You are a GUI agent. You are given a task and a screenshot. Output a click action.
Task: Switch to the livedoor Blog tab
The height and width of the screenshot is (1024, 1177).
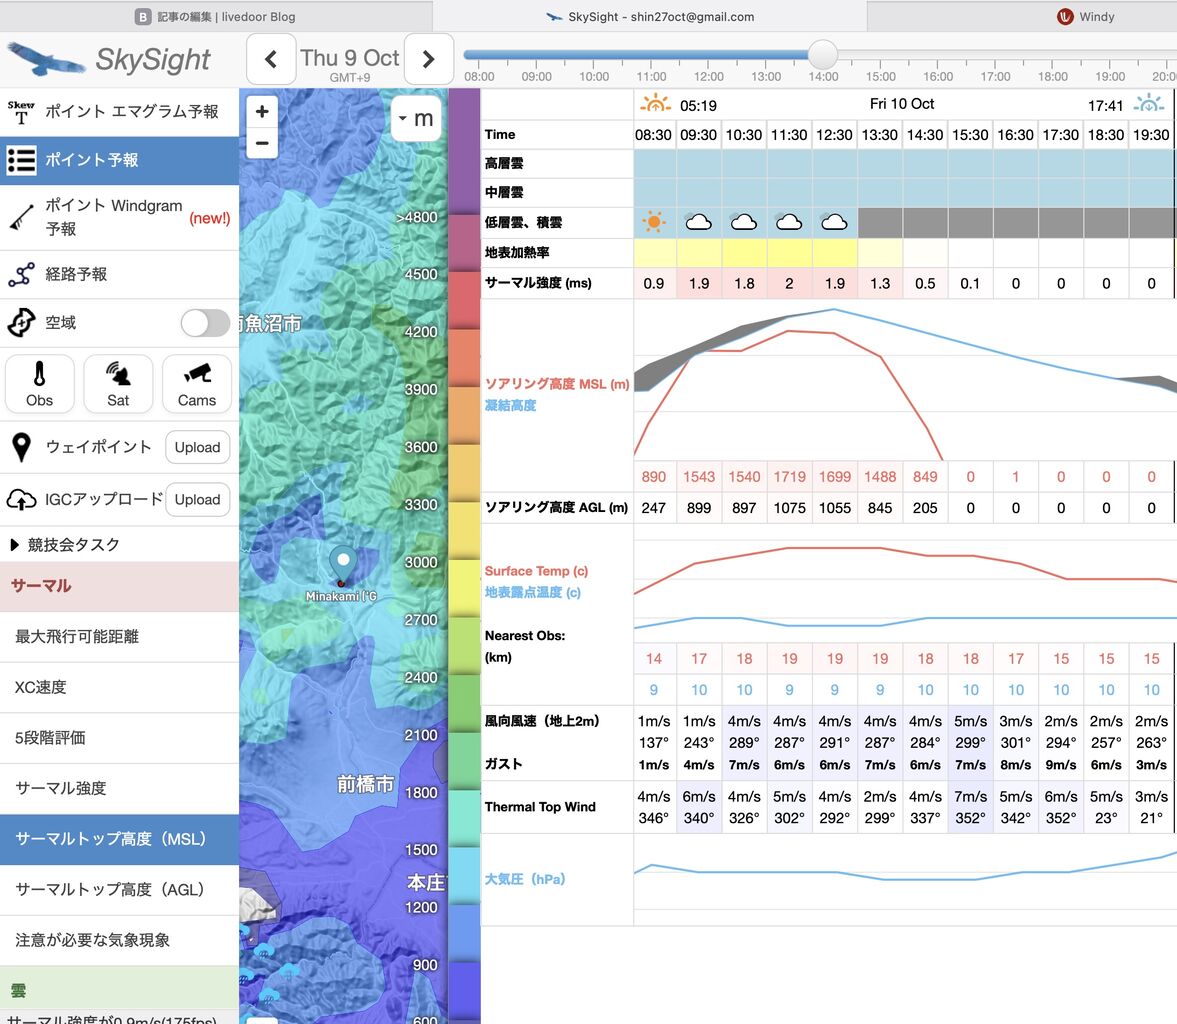[216, 17]
